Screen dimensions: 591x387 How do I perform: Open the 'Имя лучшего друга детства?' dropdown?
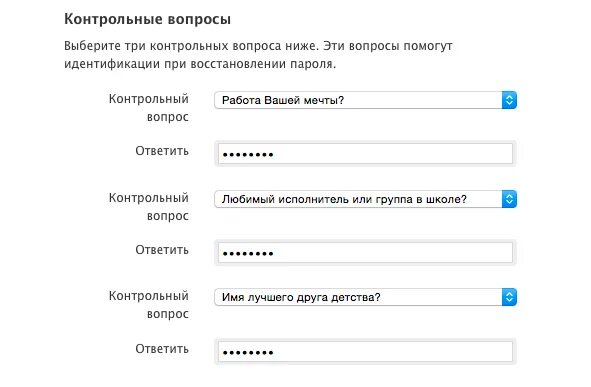pyautogui.click(x=365, y=297)
